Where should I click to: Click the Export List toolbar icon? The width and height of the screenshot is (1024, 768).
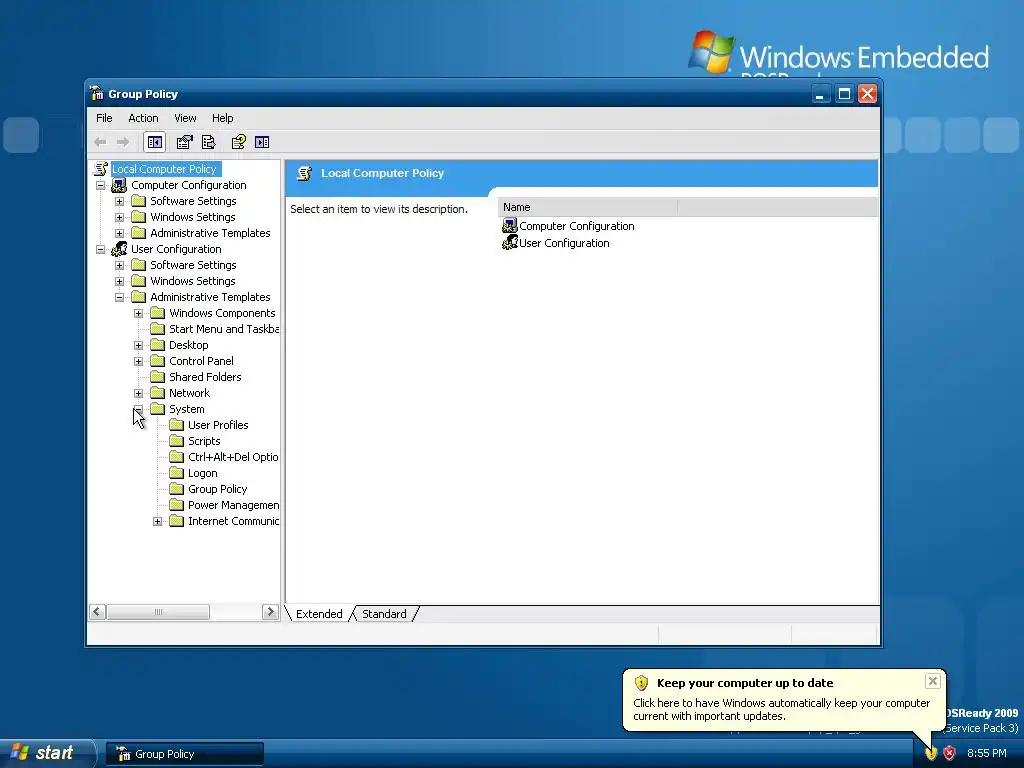(x=209, y=142)
